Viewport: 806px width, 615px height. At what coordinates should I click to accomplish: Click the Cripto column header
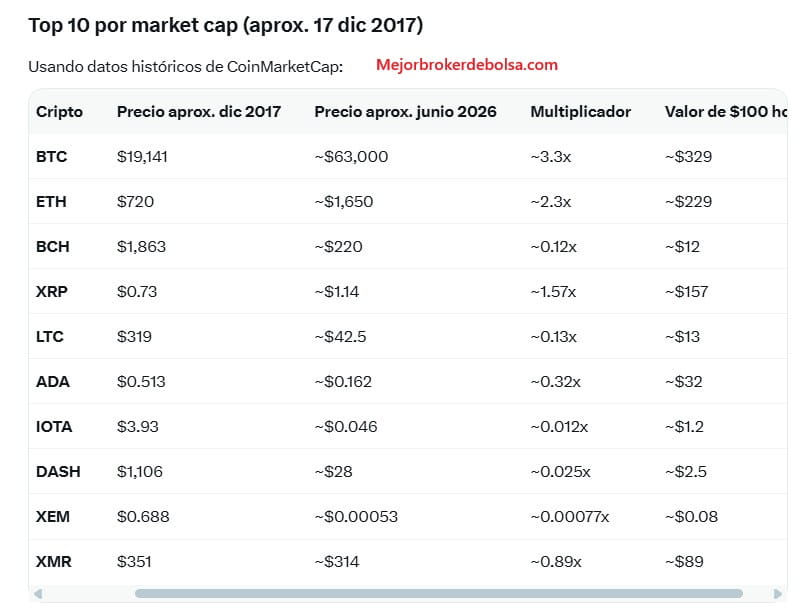pos(59,112)
